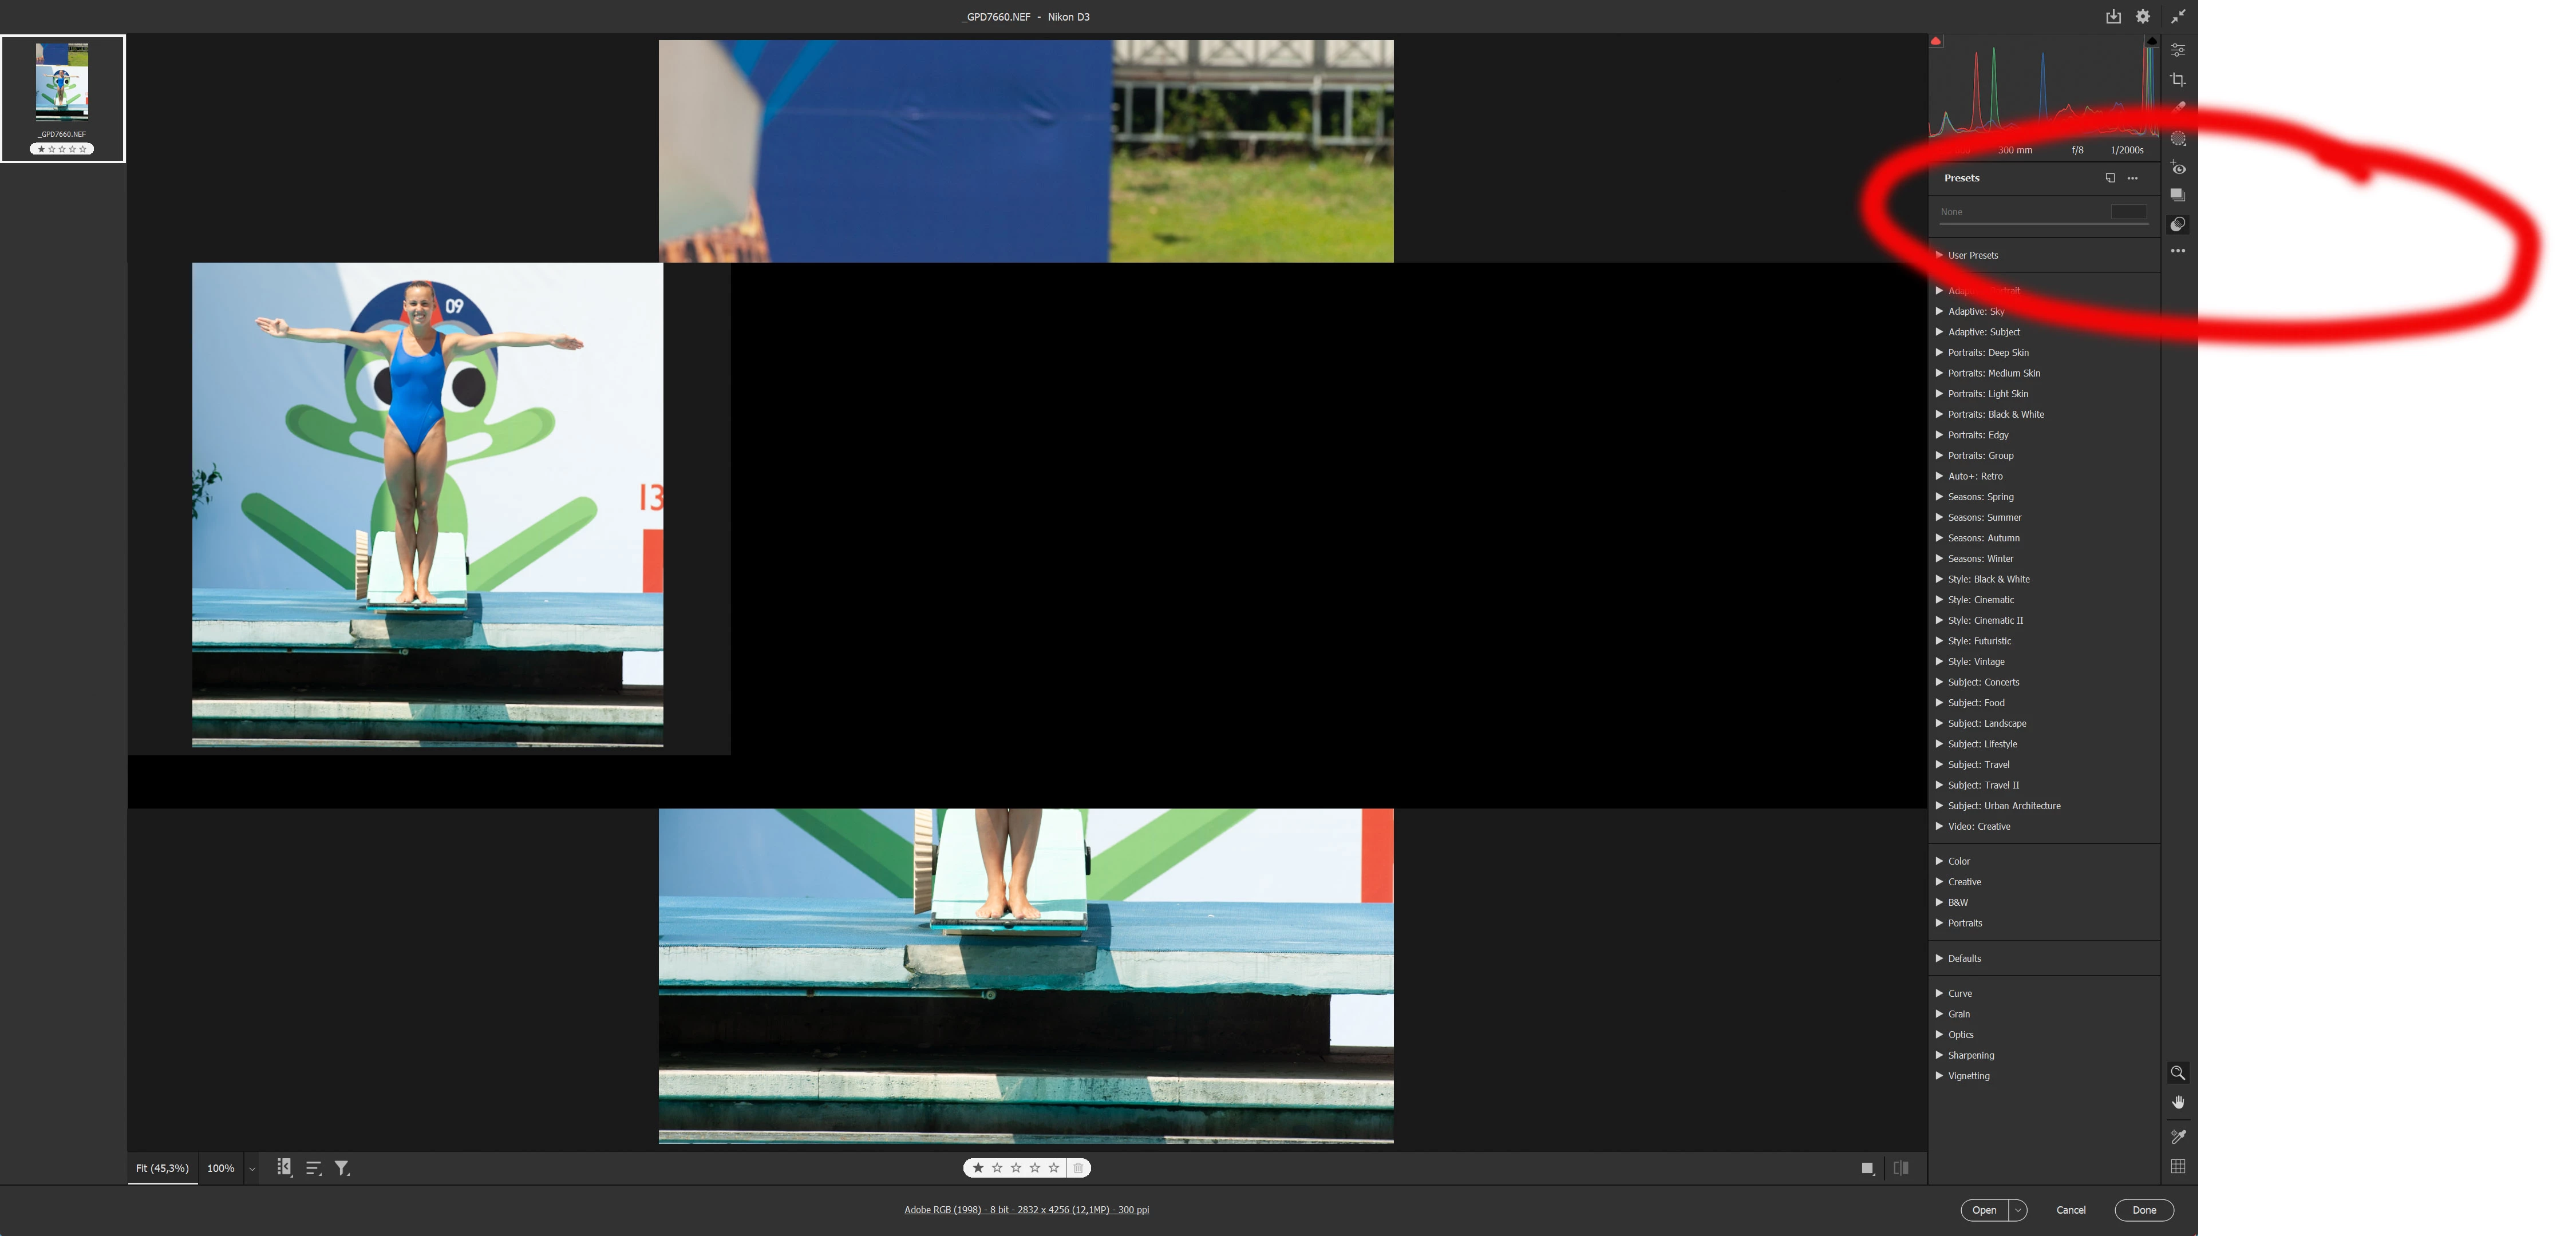This screenshot has height=1236, width=2576.
Task: Open the Snapshots panel icon
Action: click(x=2177, y=196)
